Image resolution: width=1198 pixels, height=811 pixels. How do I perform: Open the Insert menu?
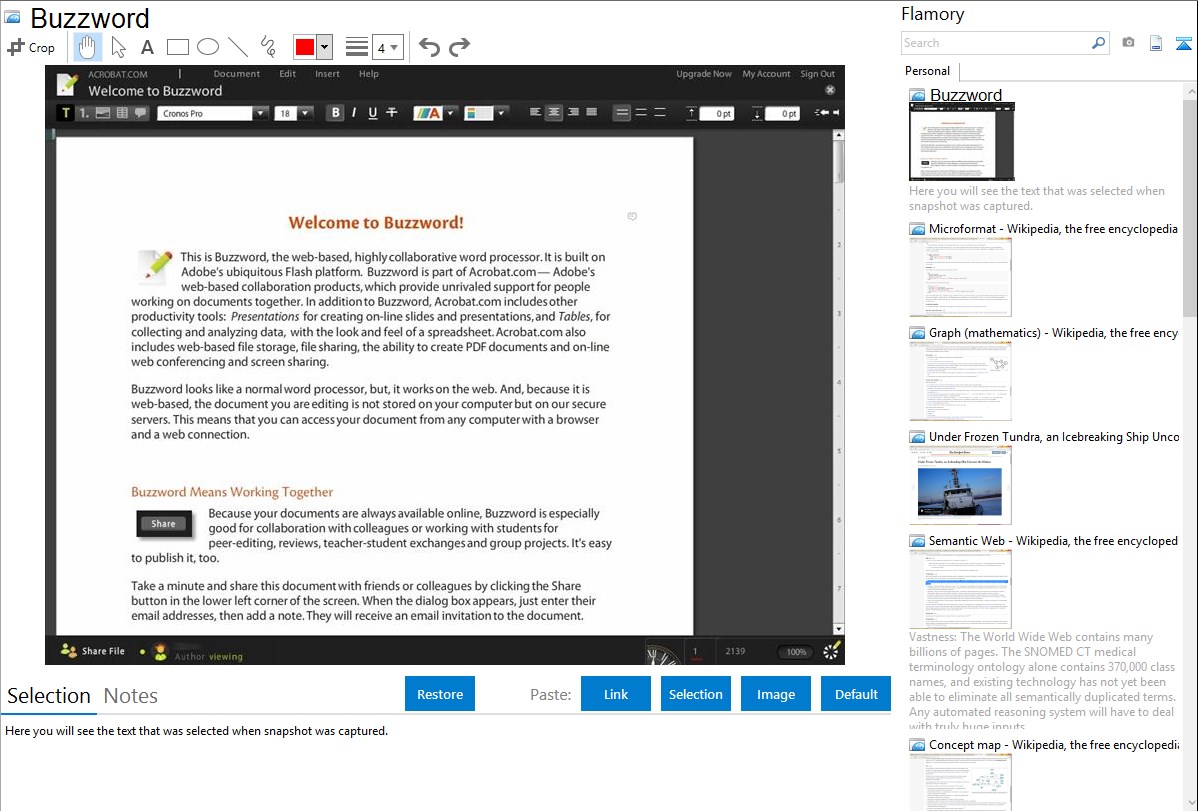point(327,73)
